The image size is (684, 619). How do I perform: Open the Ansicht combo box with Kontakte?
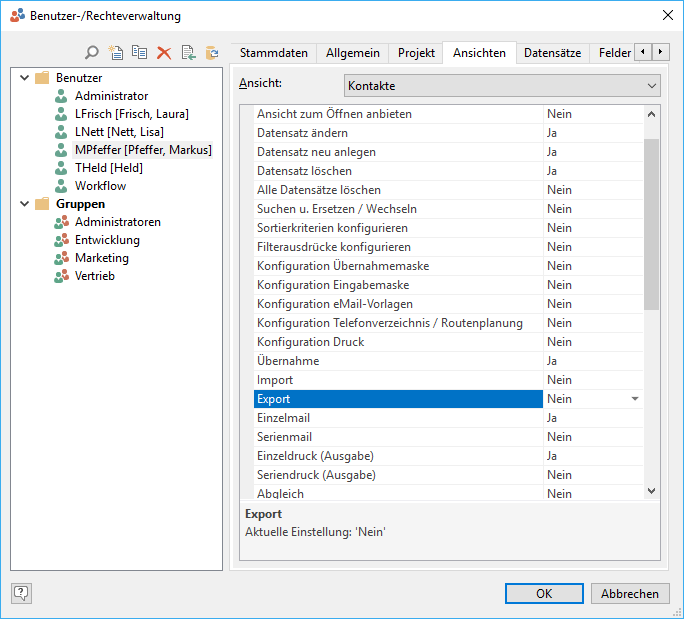(502, 86)
